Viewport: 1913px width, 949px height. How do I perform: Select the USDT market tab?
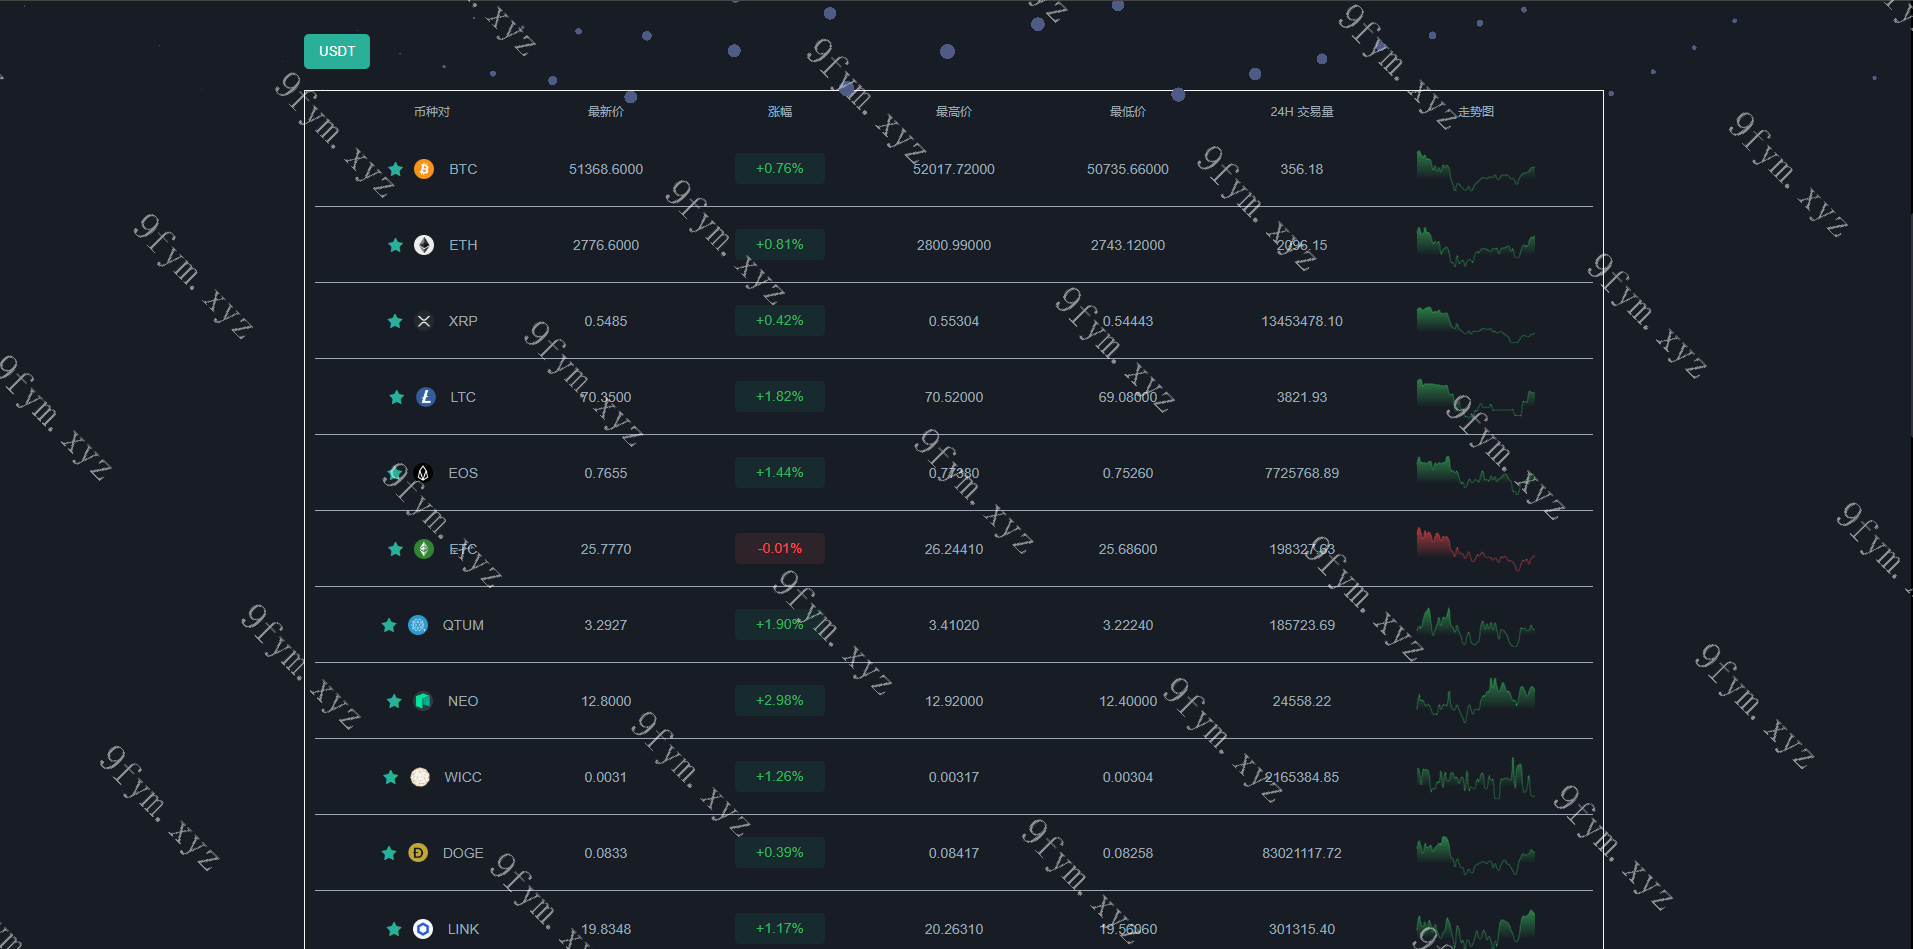coord(337,51)
